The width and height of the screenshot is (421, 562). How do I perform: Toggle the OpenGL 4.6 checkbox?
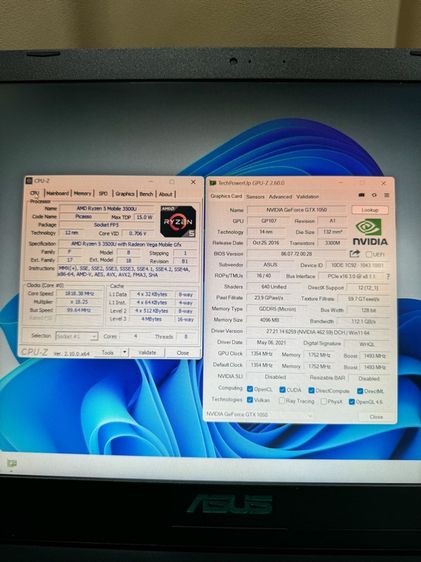click(x=351, y=401)
